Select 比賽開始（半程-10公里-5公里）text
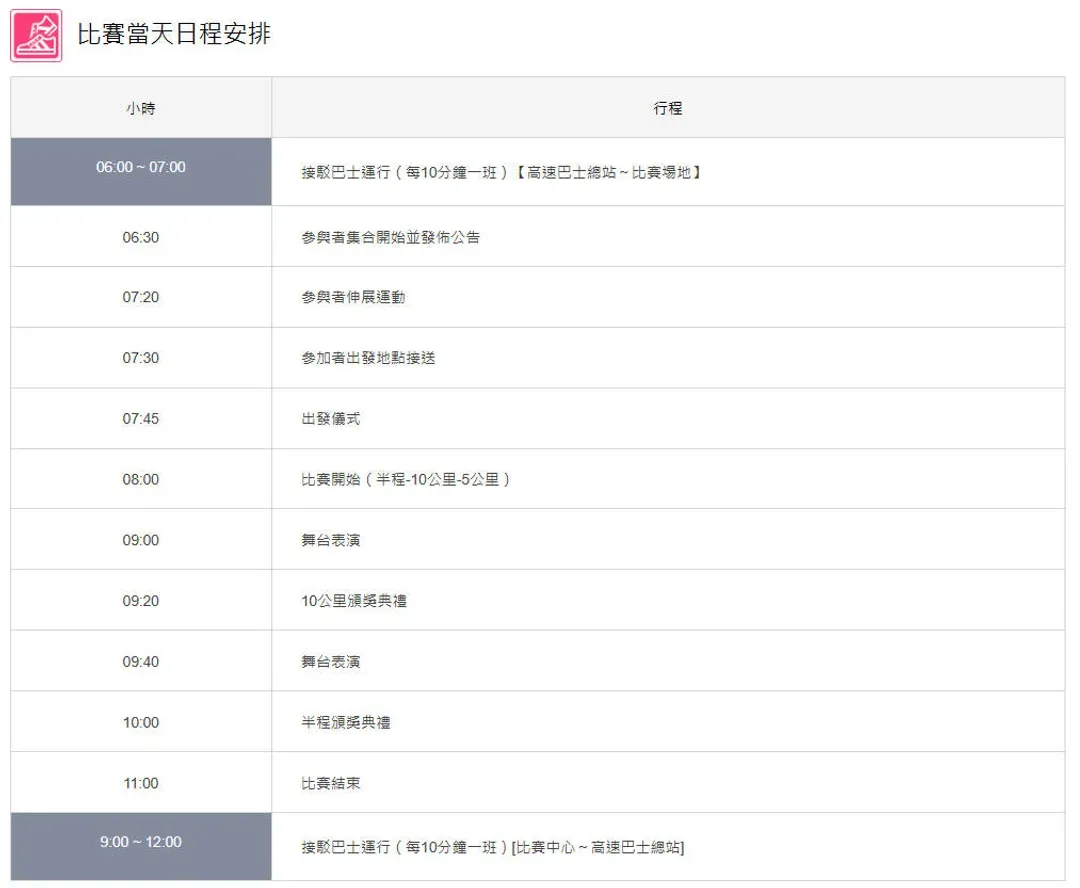This screenshot has height=888, width=1080. tap(405, 480)
